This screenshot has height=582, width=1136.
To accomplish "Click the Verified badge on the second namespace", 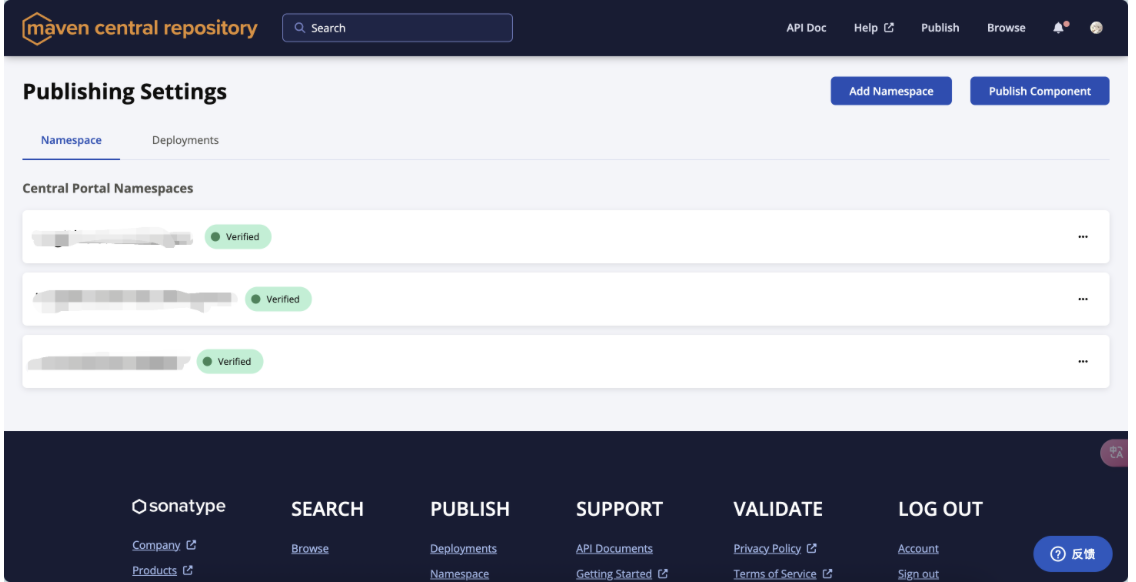I will (278, 299).
